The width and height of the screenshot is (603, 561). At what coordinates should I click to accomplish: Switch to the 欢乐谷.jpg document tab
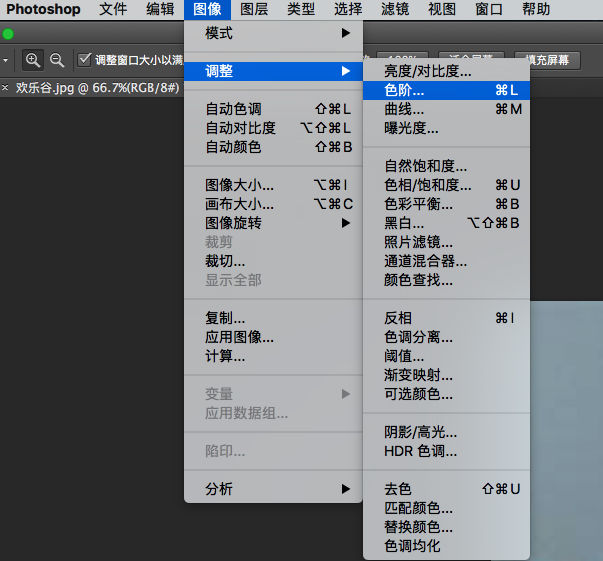(x=97, y=88)
